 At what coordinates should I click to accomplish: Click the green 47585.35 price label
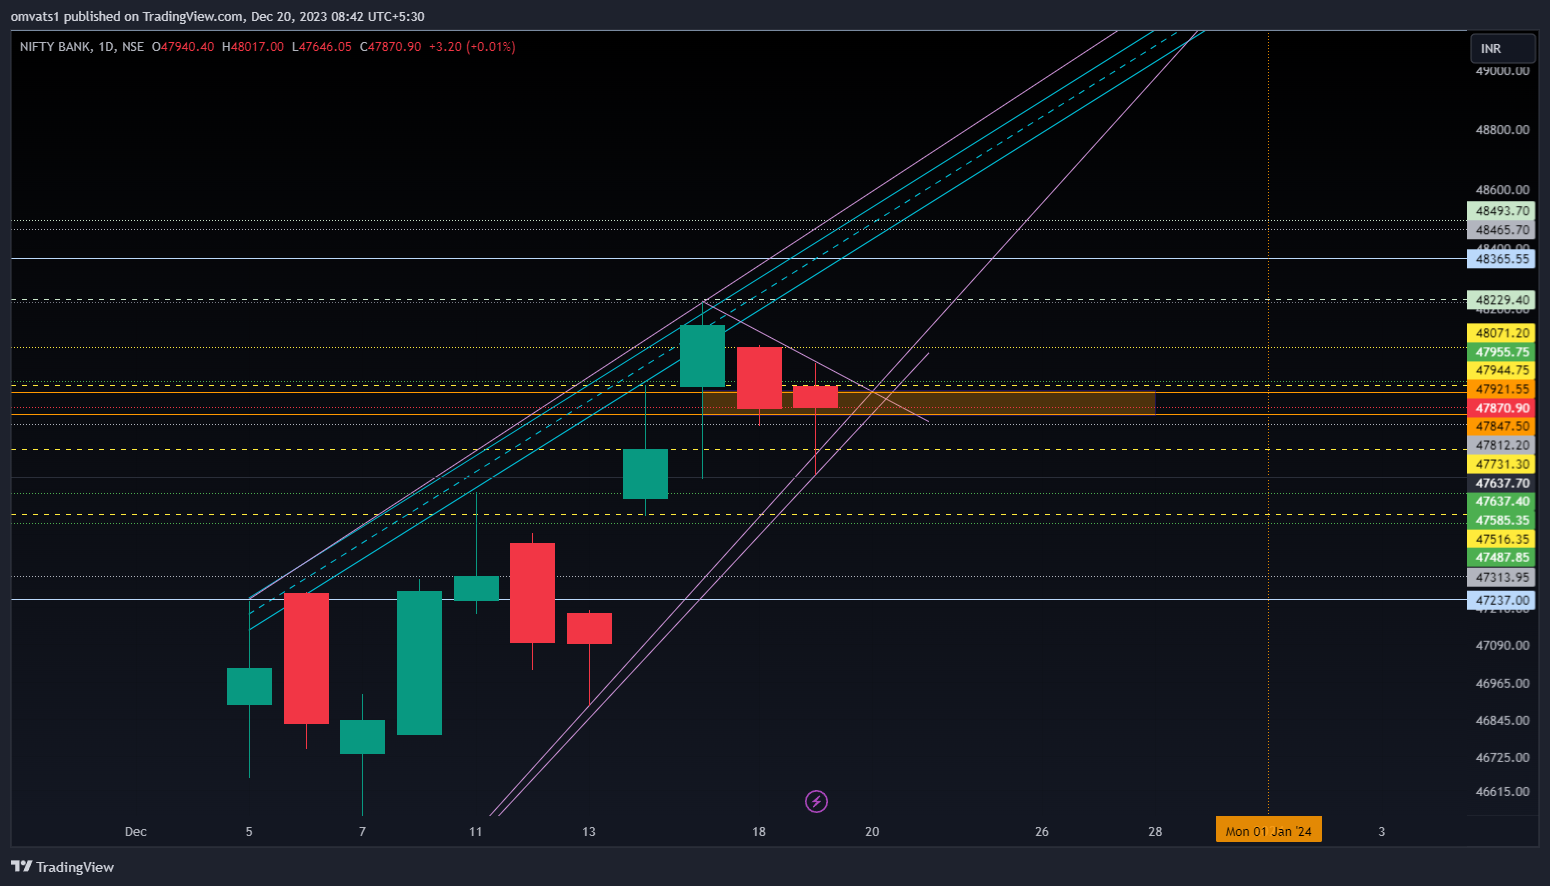[x=1502, y=520]
